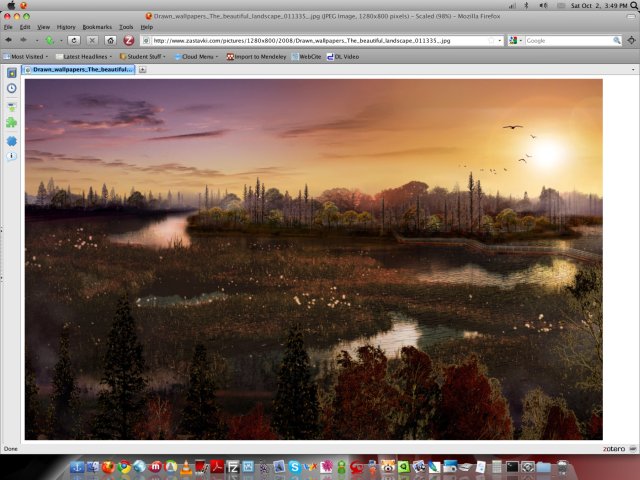
Task: Open the Edit menu
Action: pyautogui.click(x=25, y=27)
